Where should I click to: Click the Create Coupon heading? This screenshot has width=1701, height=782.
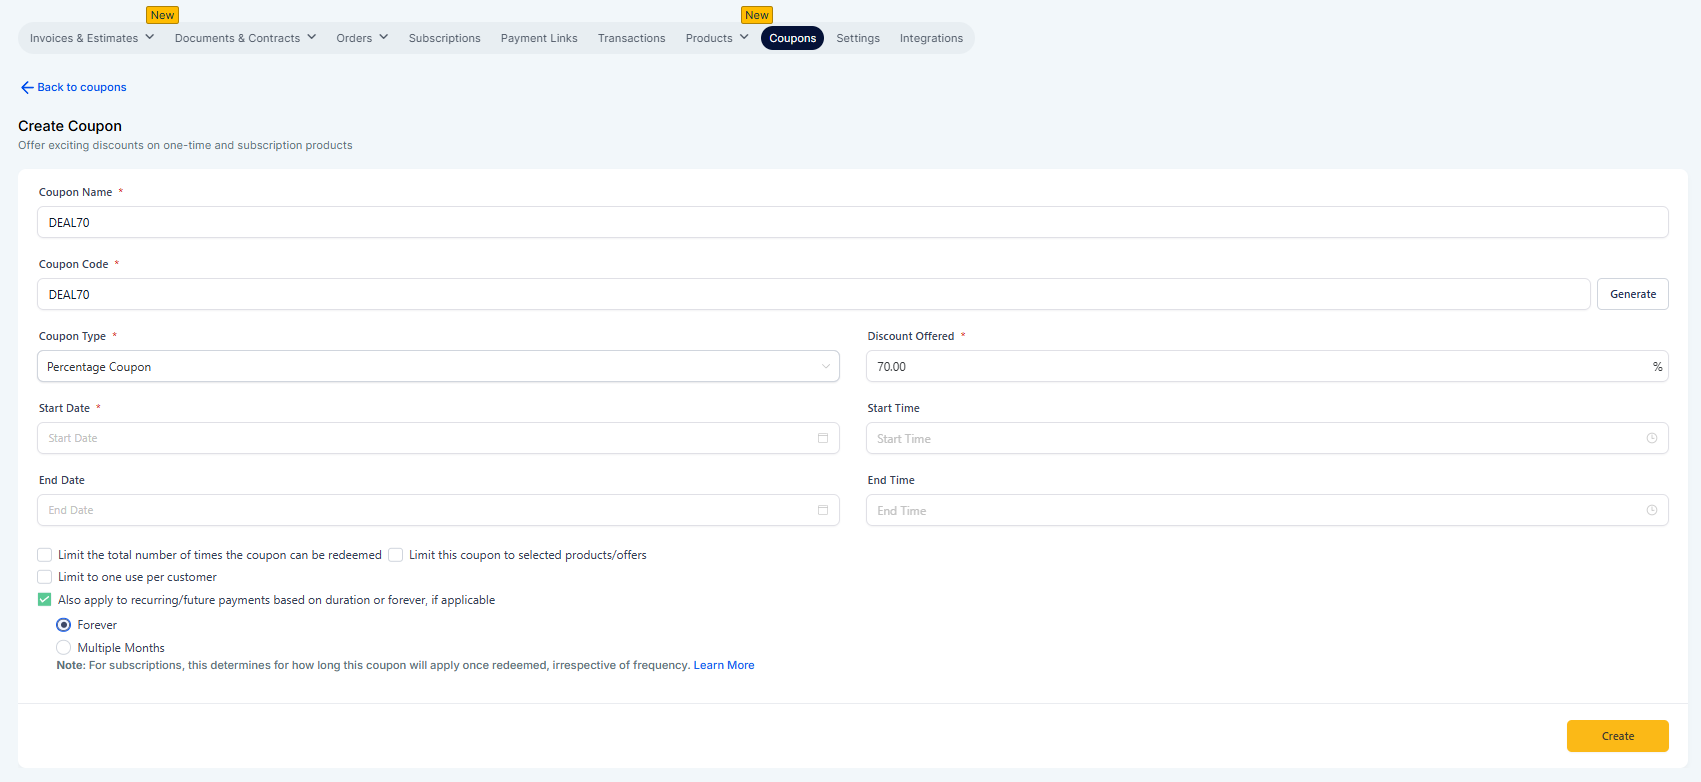click(x=70, y=126)
